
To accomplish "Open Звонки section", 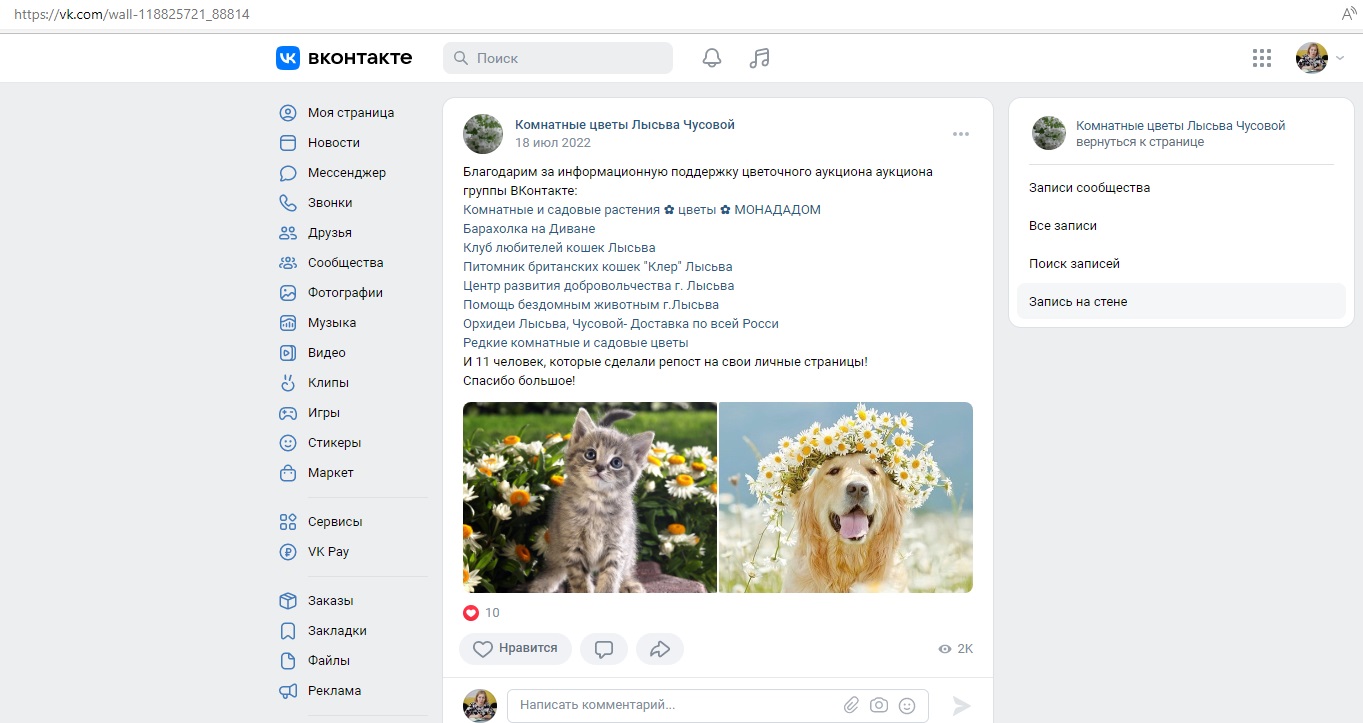I will tap(330, 203).
